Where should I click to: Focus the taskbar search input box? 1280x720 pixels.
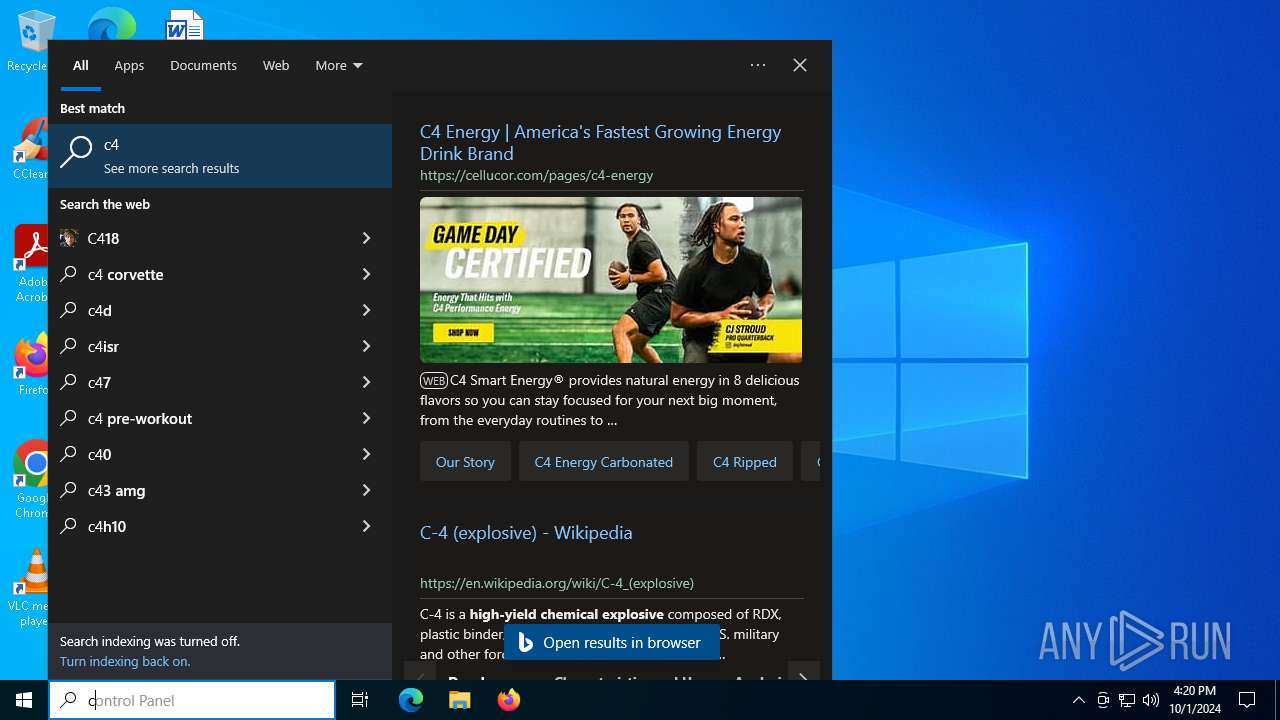point(192,700)
